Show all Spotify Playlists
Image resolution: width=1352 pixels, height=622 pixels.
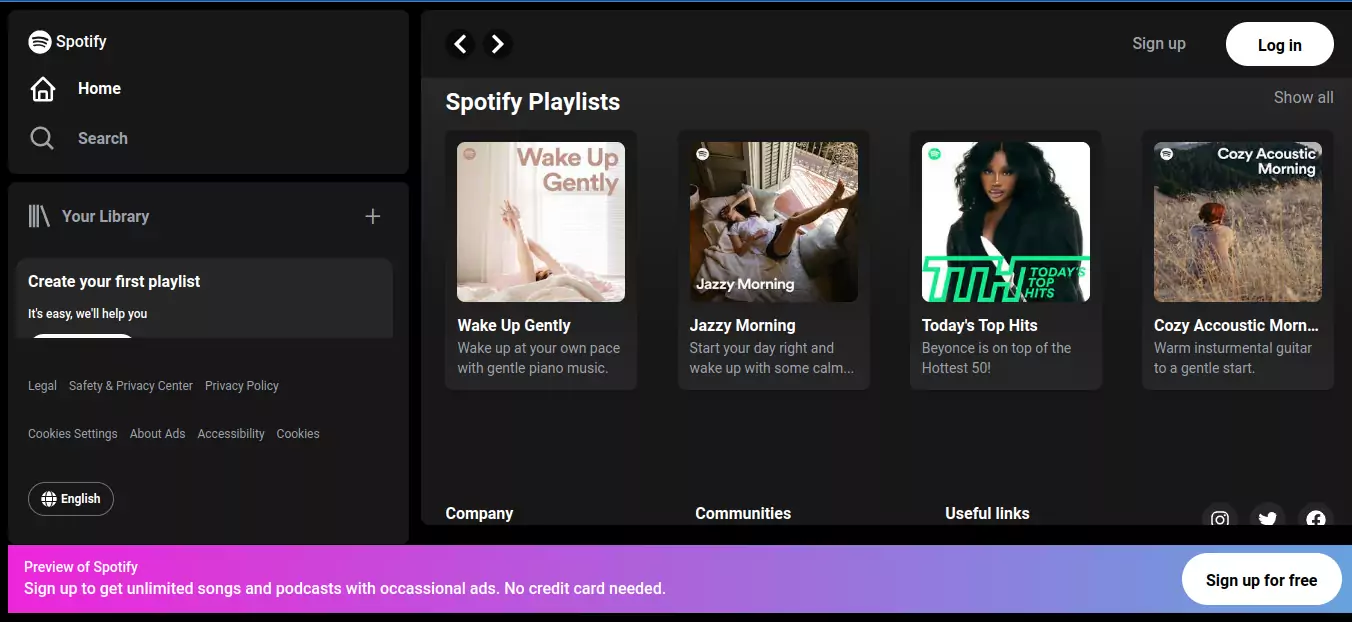point(1303,97)
